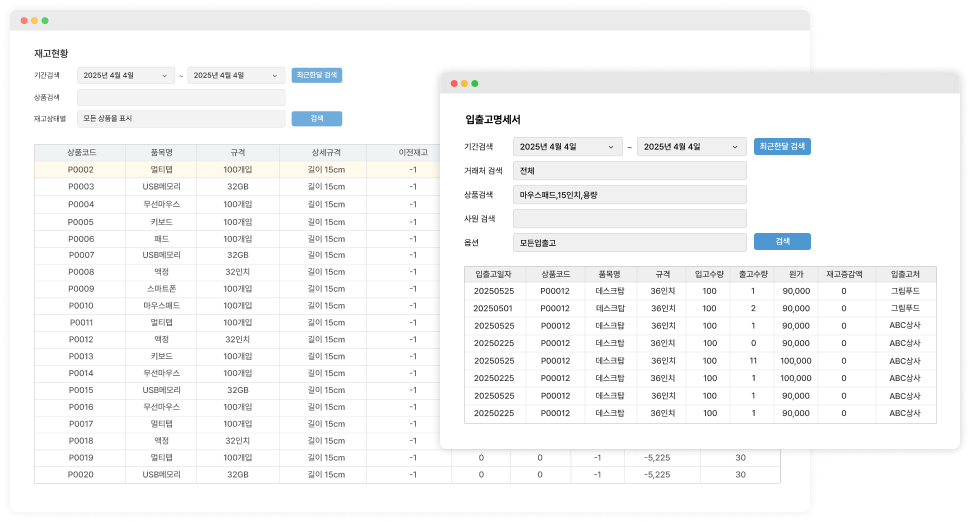Screen dimensions: 970x522
Task: Click 입고수량 column header
Action: point(709,274)
